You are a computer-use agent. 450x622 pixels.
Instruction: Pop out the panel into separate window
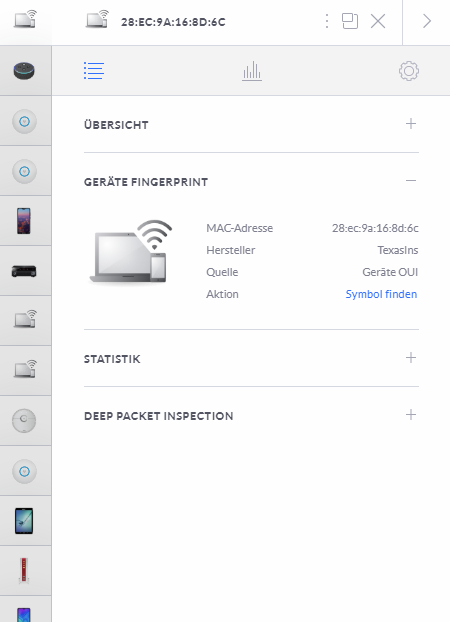pos(350,21)
